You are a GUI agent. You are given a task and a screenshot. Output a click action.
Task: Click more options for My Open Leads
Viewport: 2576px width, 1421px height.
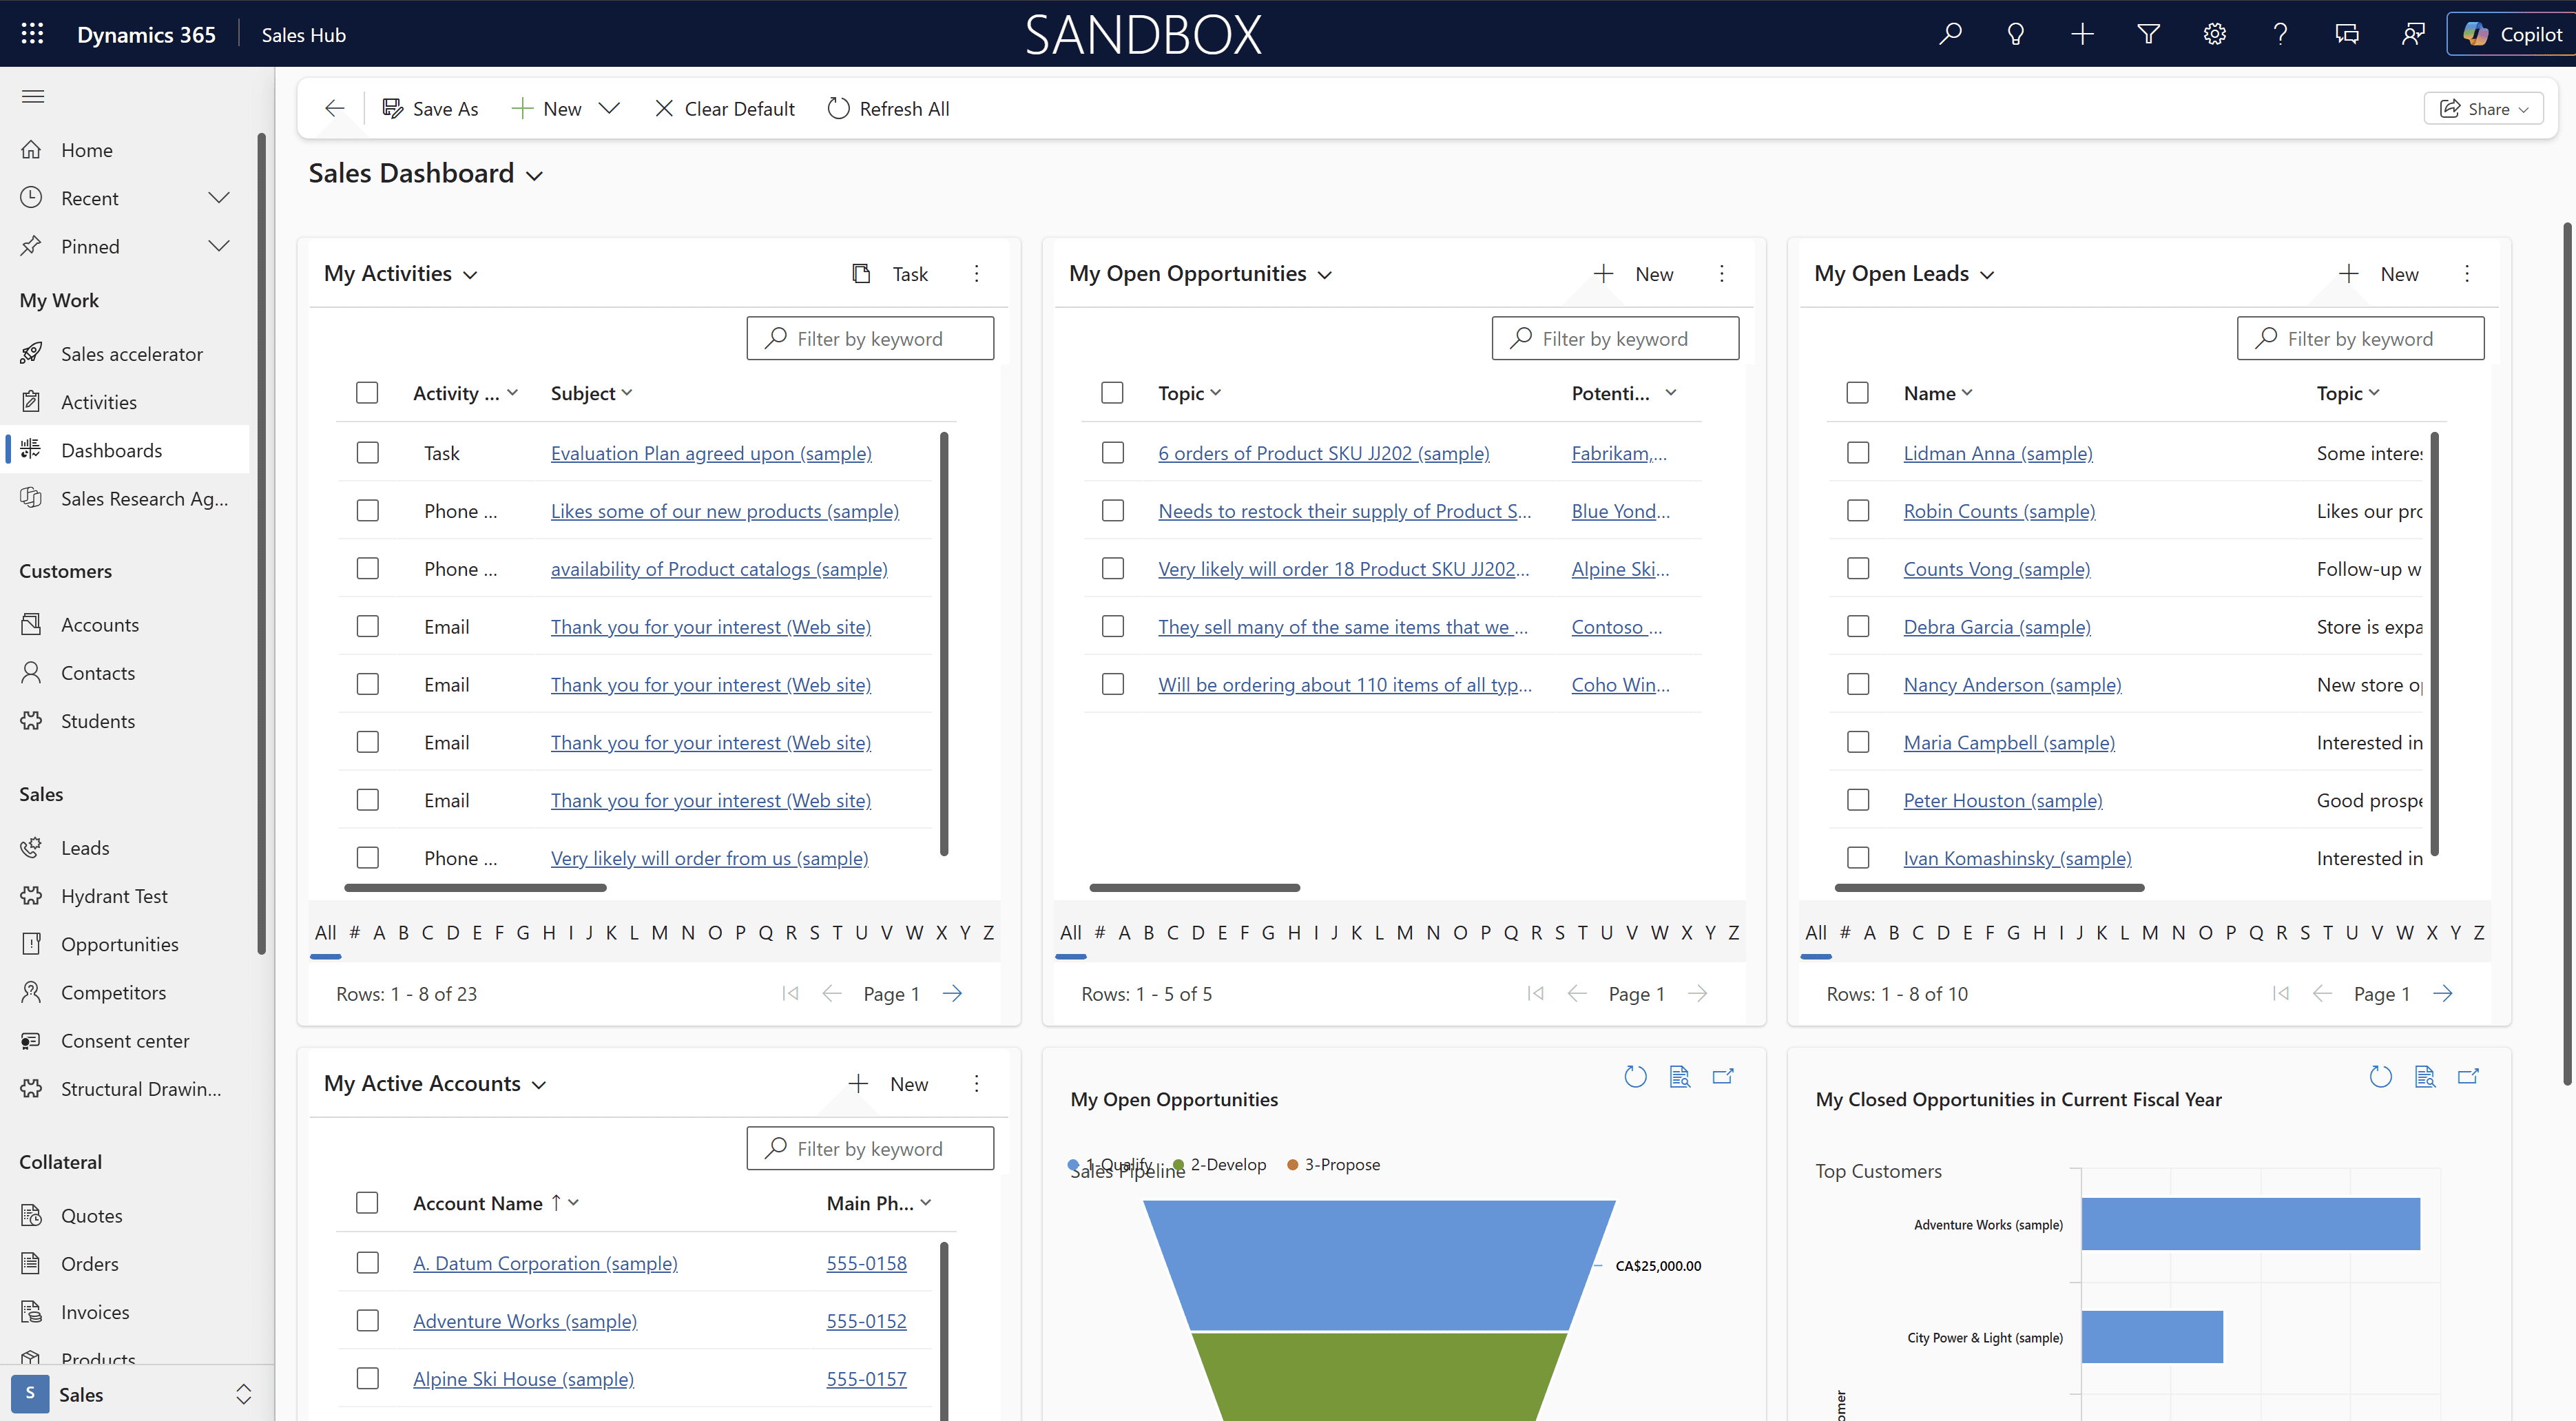pyautogui.click(x=2467, y=274)
